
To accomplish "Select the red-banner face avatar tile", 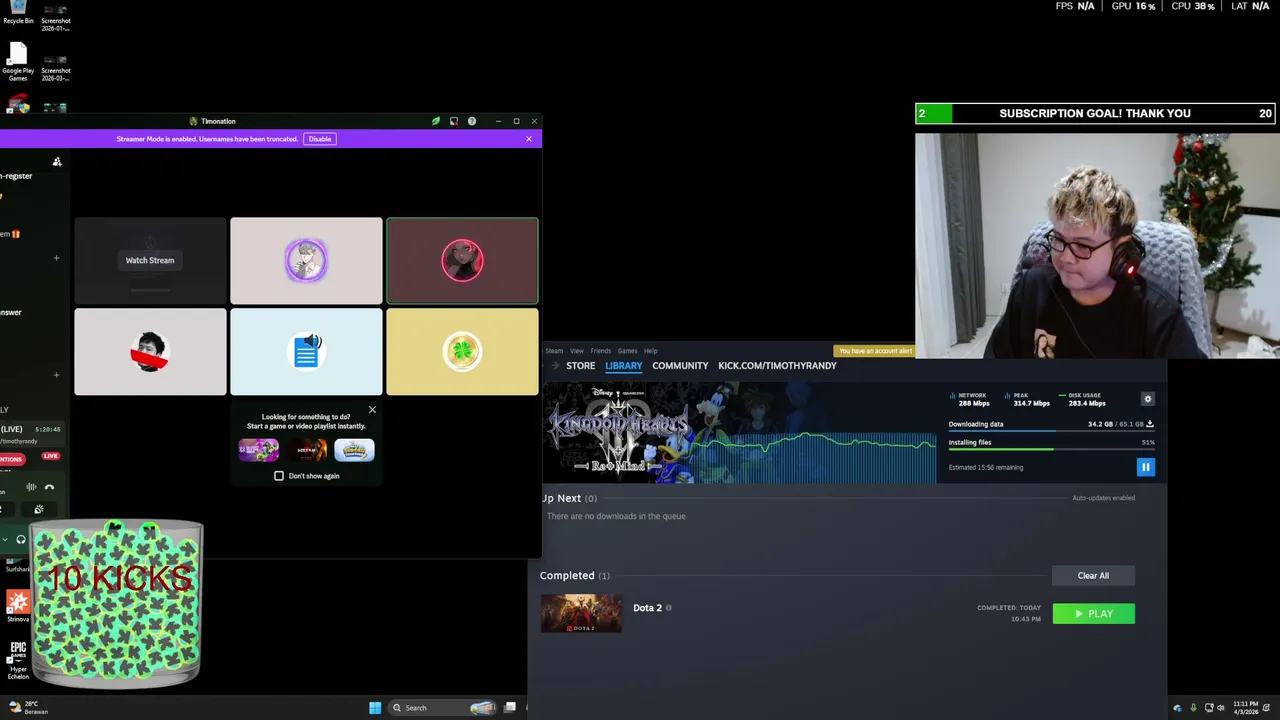I will (150, 352).
